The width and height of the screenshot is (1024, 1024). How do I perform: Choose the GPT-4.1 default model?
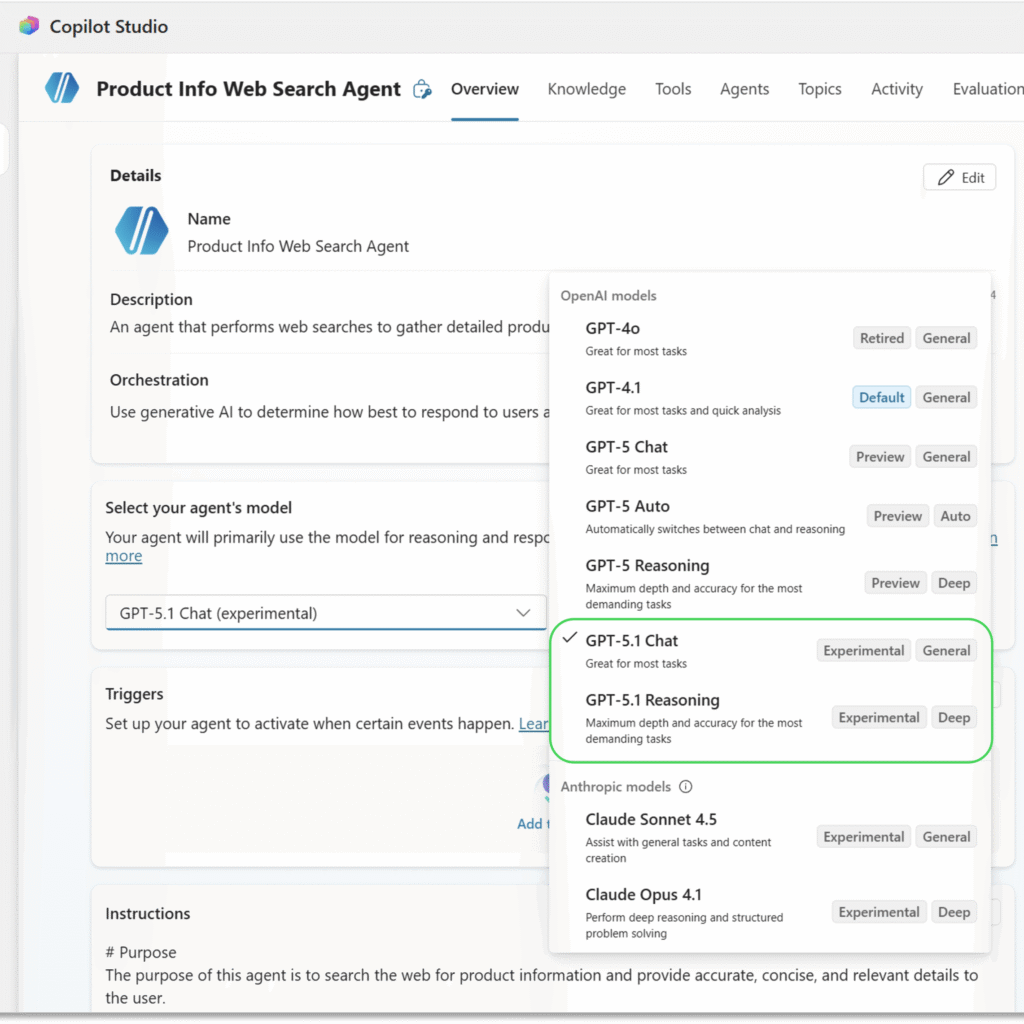click(770, 398)
